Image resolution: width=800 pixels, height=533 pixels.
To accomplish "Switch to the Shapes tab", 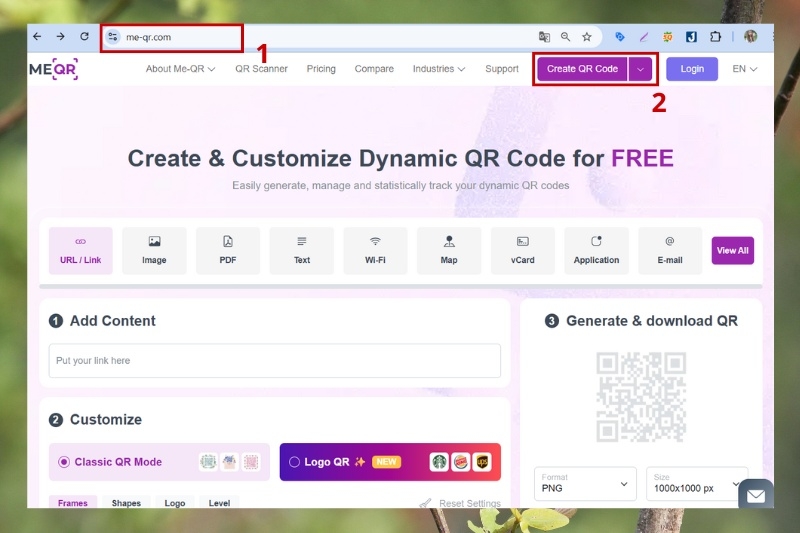I will 126,502.
